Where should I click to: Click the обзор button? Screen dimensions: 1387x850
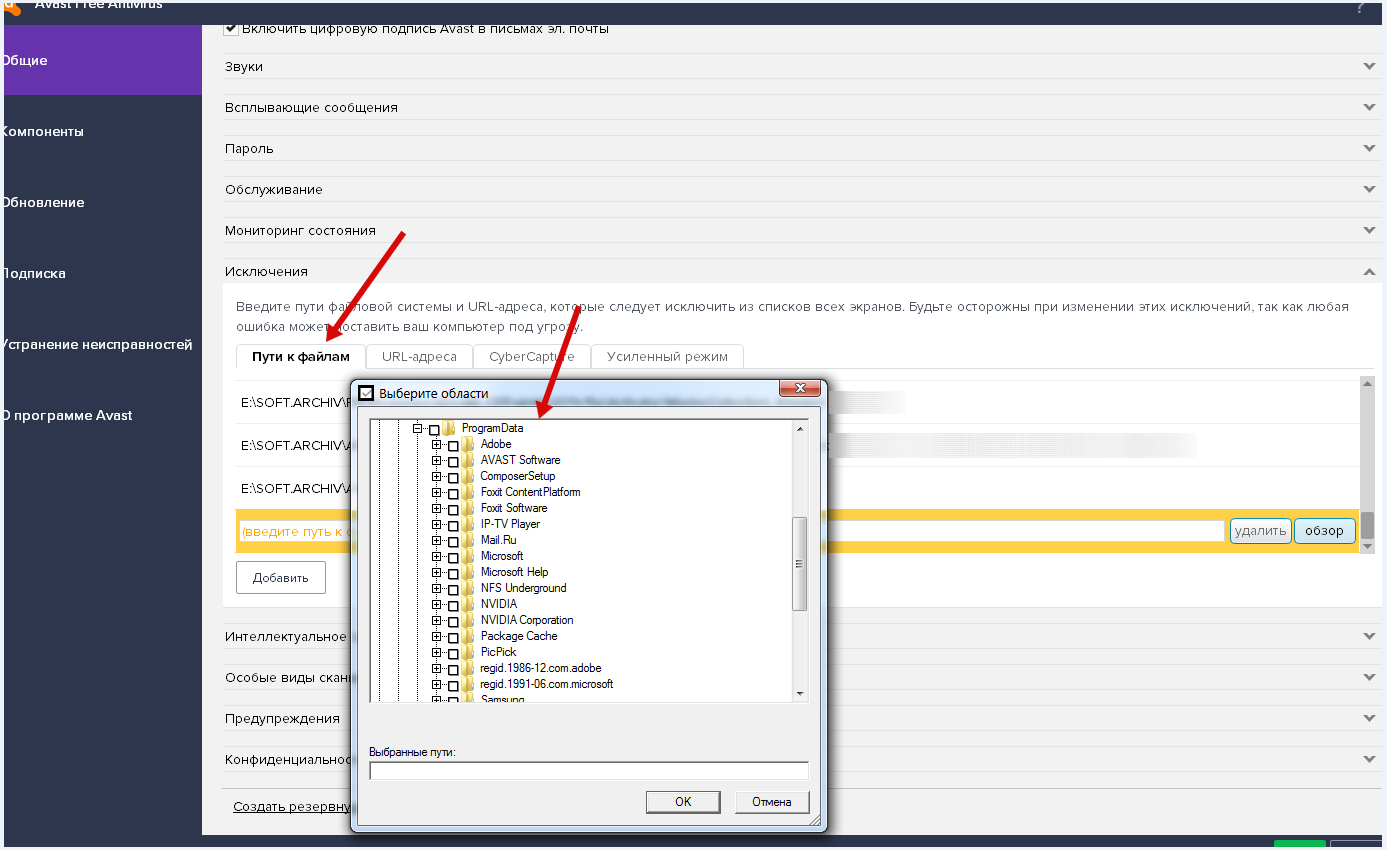click(1325, 531)
